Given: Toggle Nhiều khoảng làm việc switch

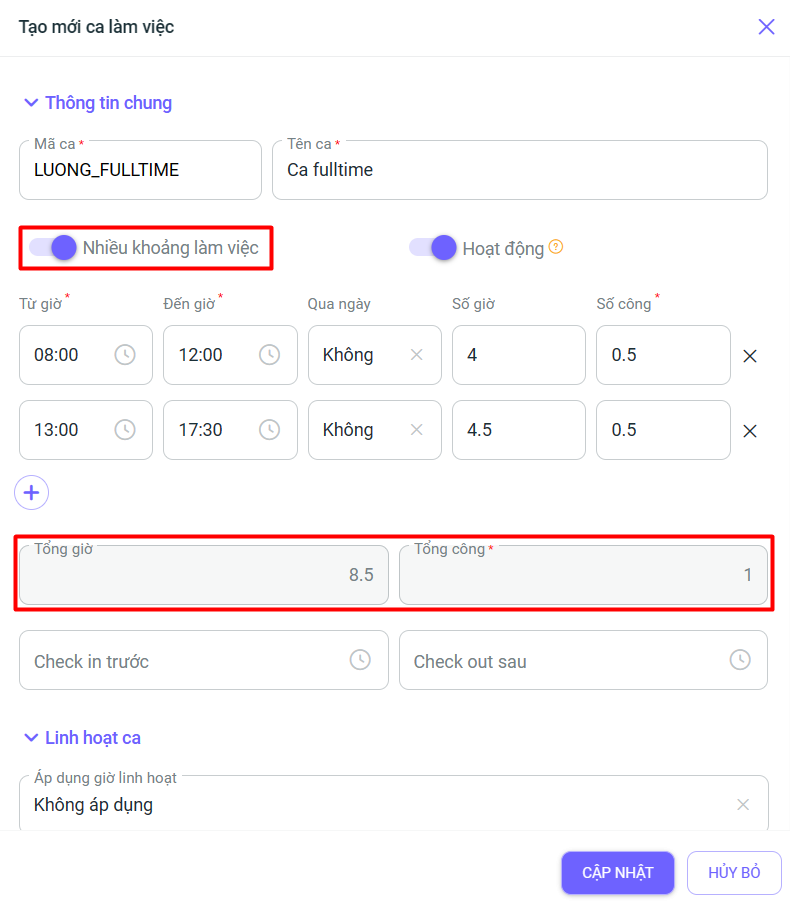Looking at the screenshot, I should click(x=53, y=248).
